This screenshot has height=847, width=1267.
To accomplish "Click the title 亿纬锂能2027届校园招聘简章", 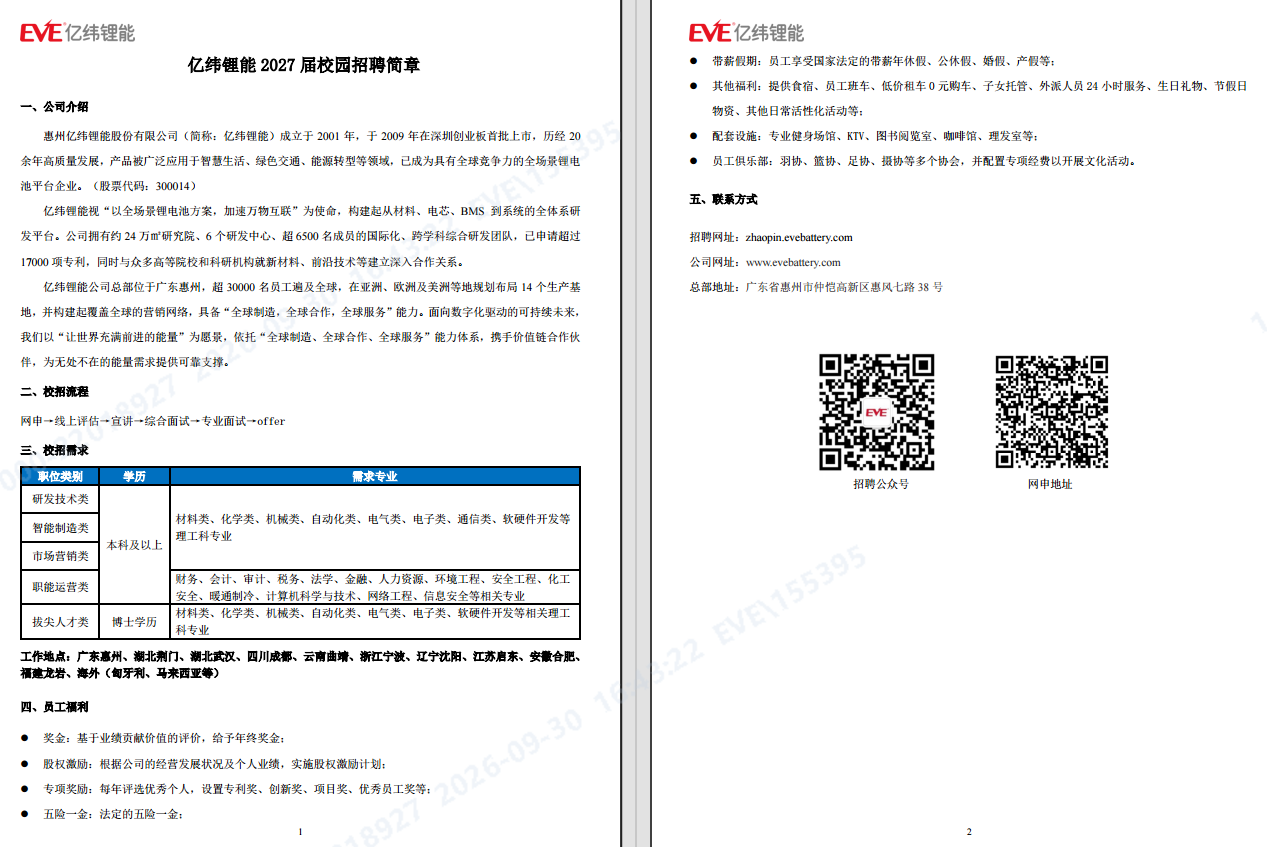I will tap(304, 65).
